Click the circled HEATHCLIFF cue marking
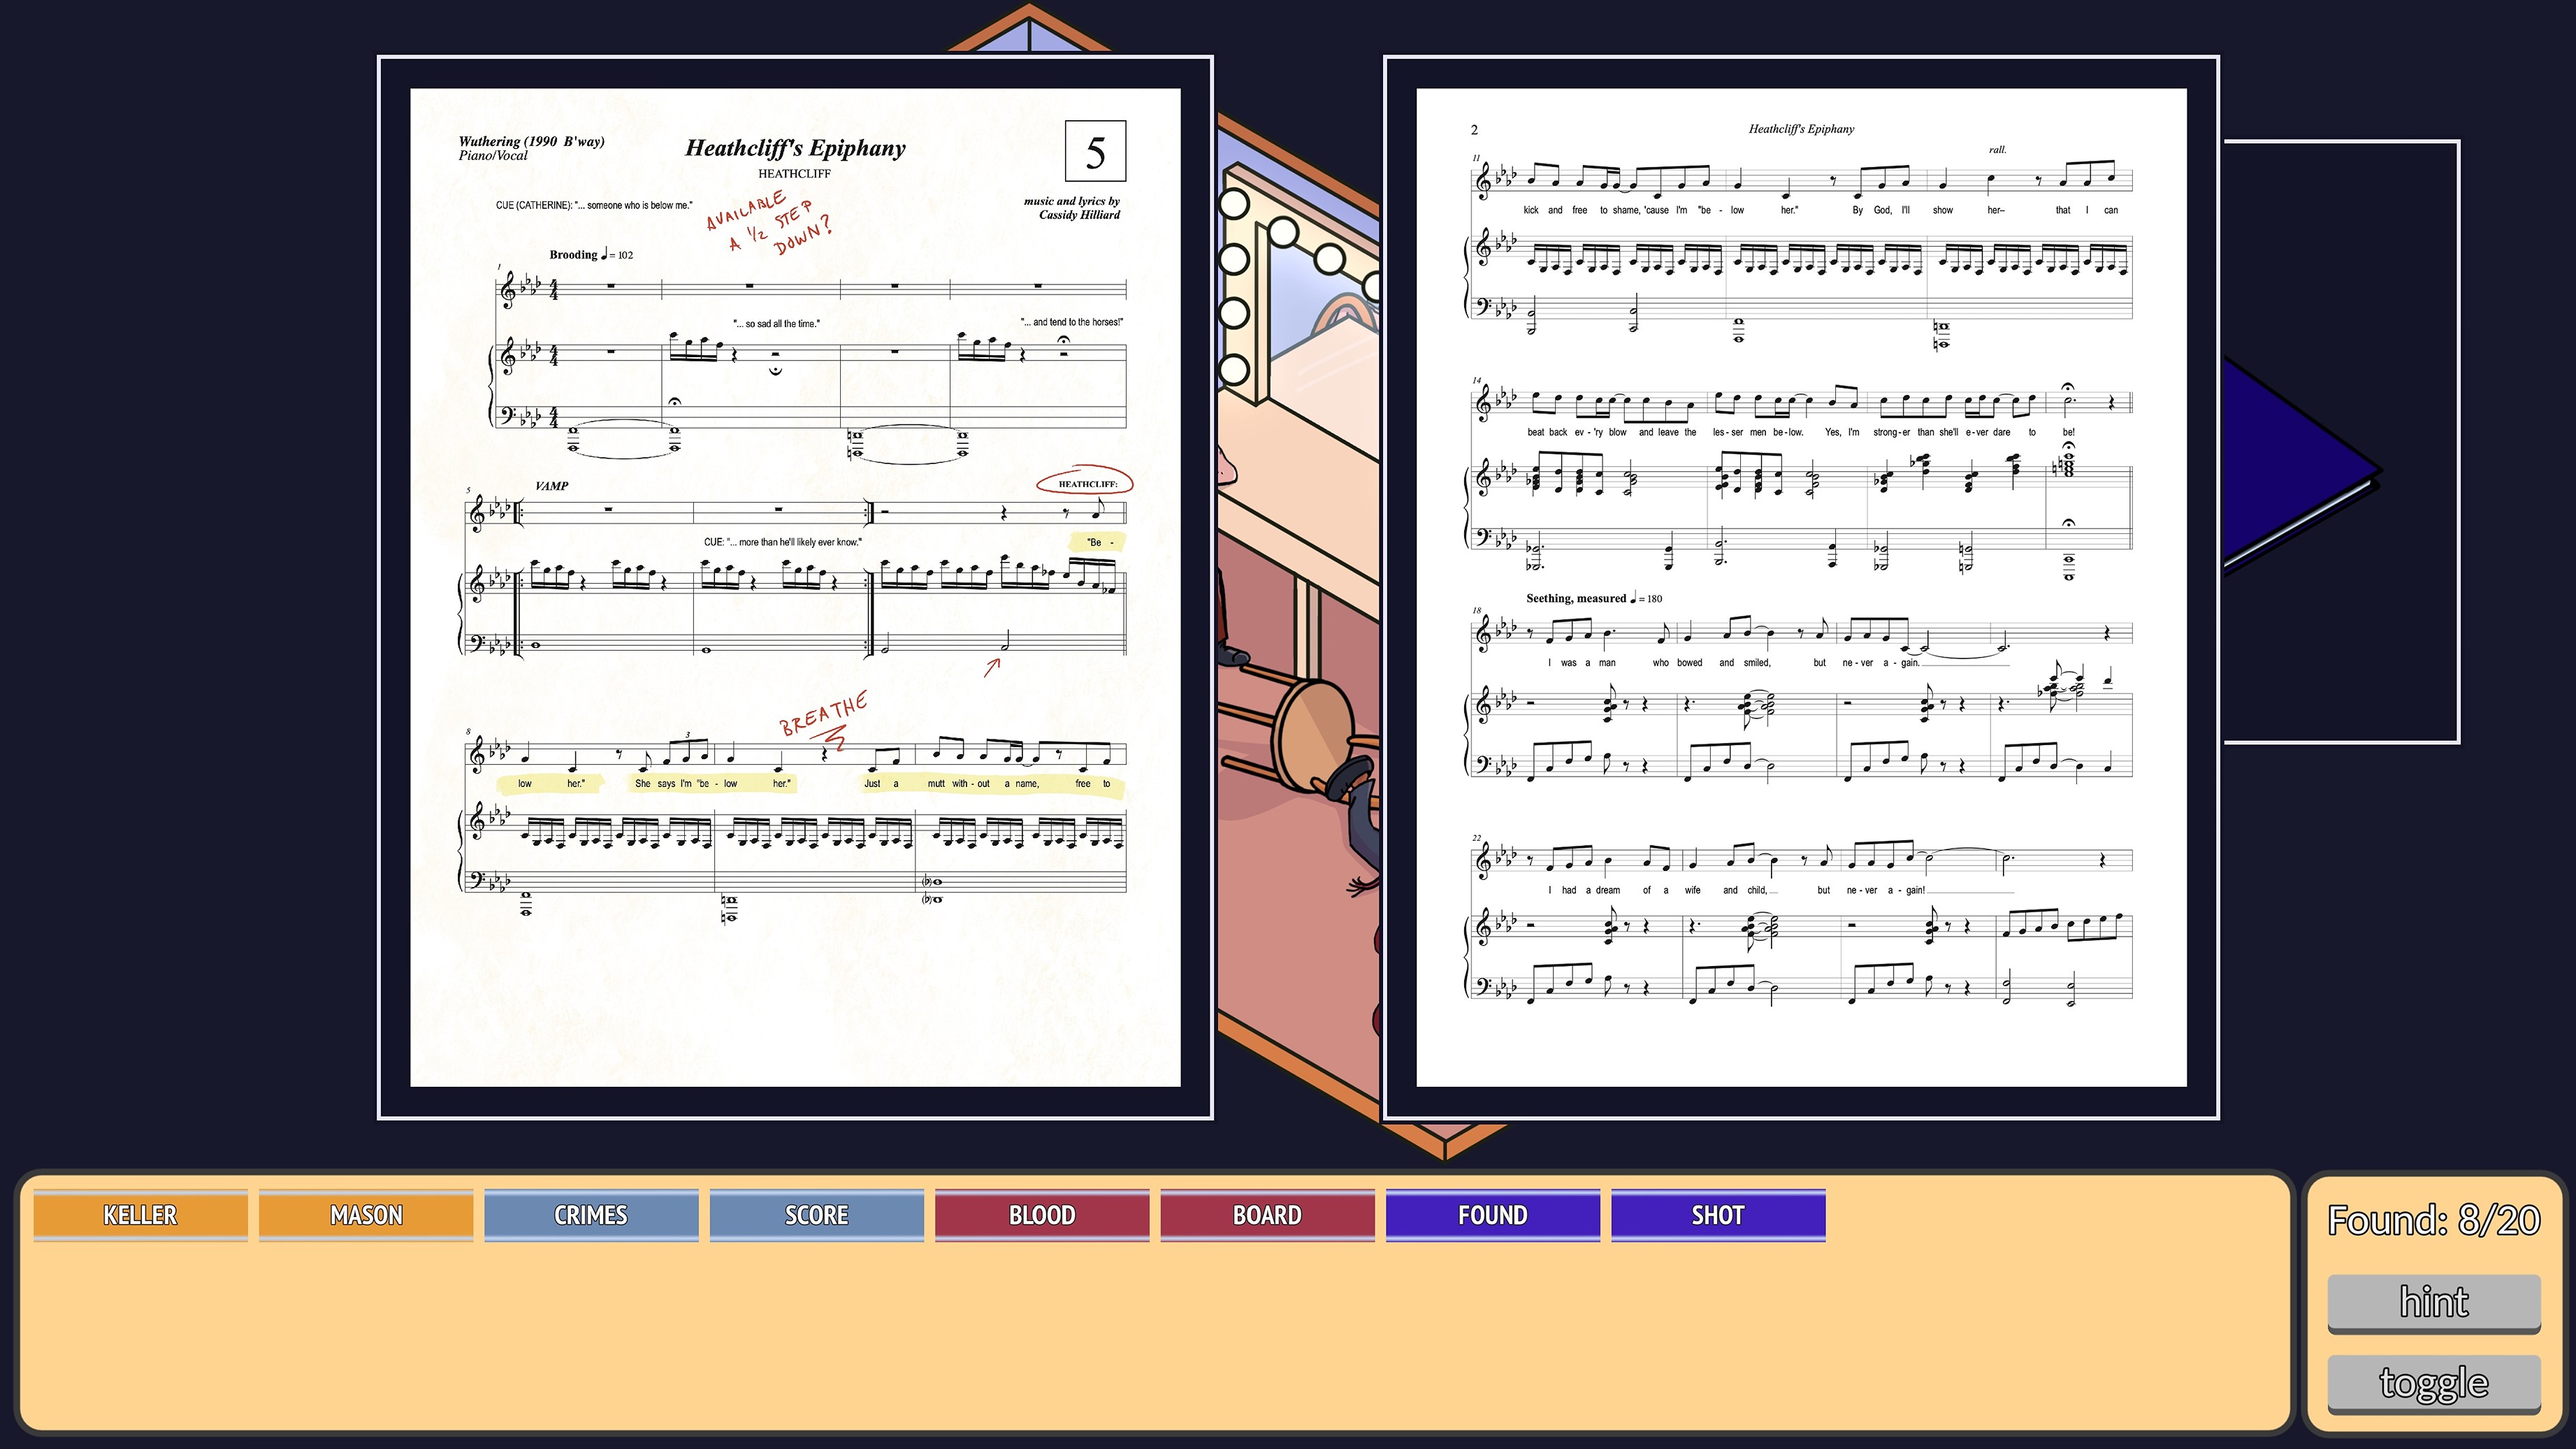2576x1449 pixels. point(1086,483)
